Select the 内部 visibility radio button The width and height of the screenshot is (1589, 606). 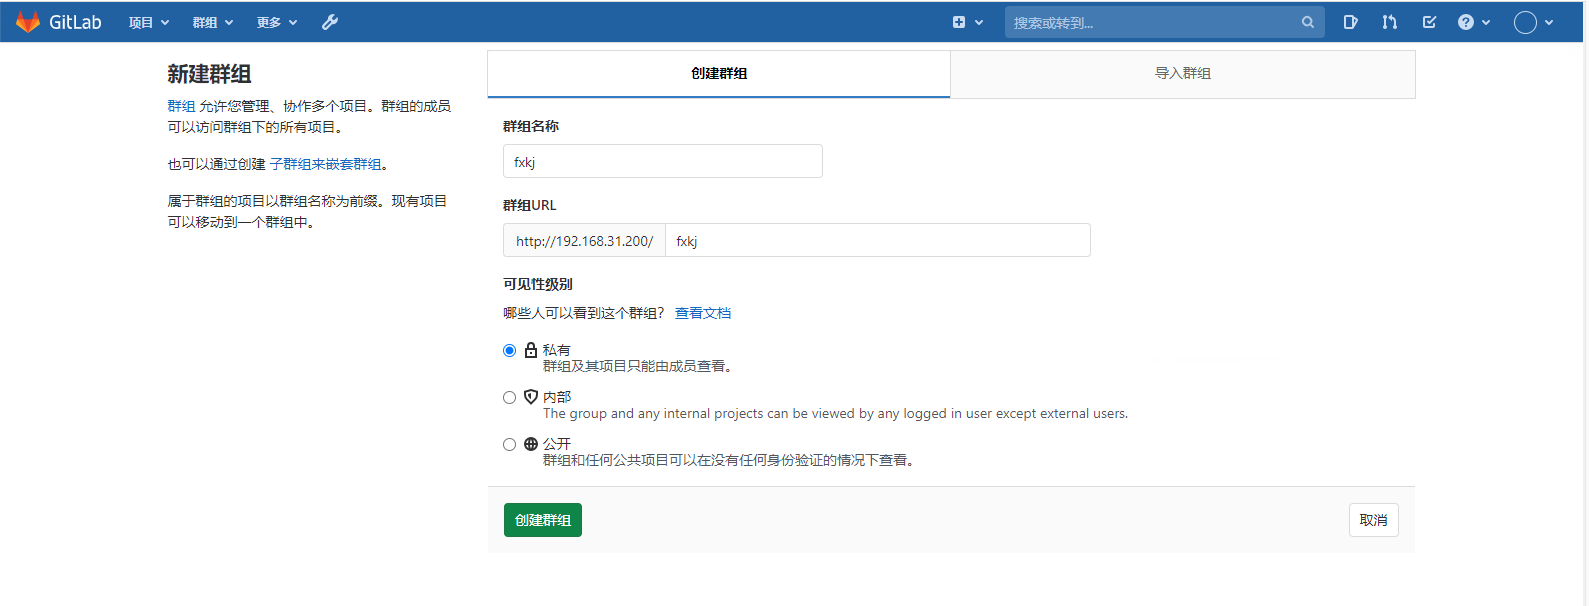tap(510, 397)
